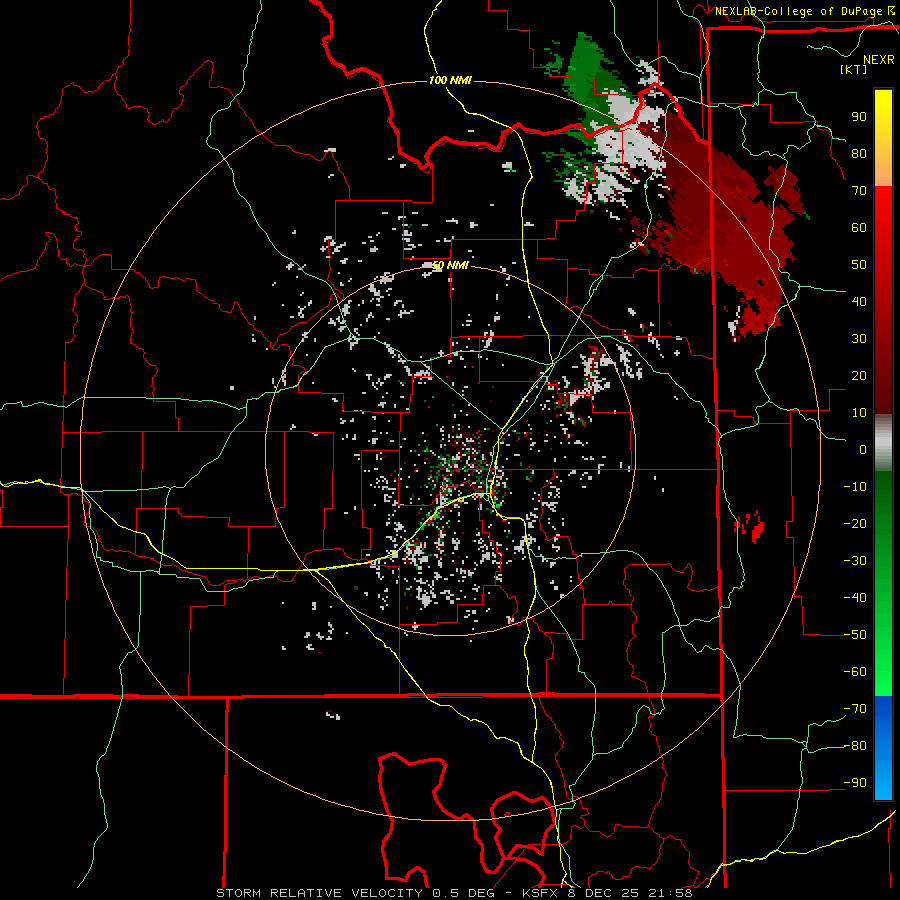The image size is (900, 900).
Task: Click the -90 velocity scale label
Action: coord(855,783)
